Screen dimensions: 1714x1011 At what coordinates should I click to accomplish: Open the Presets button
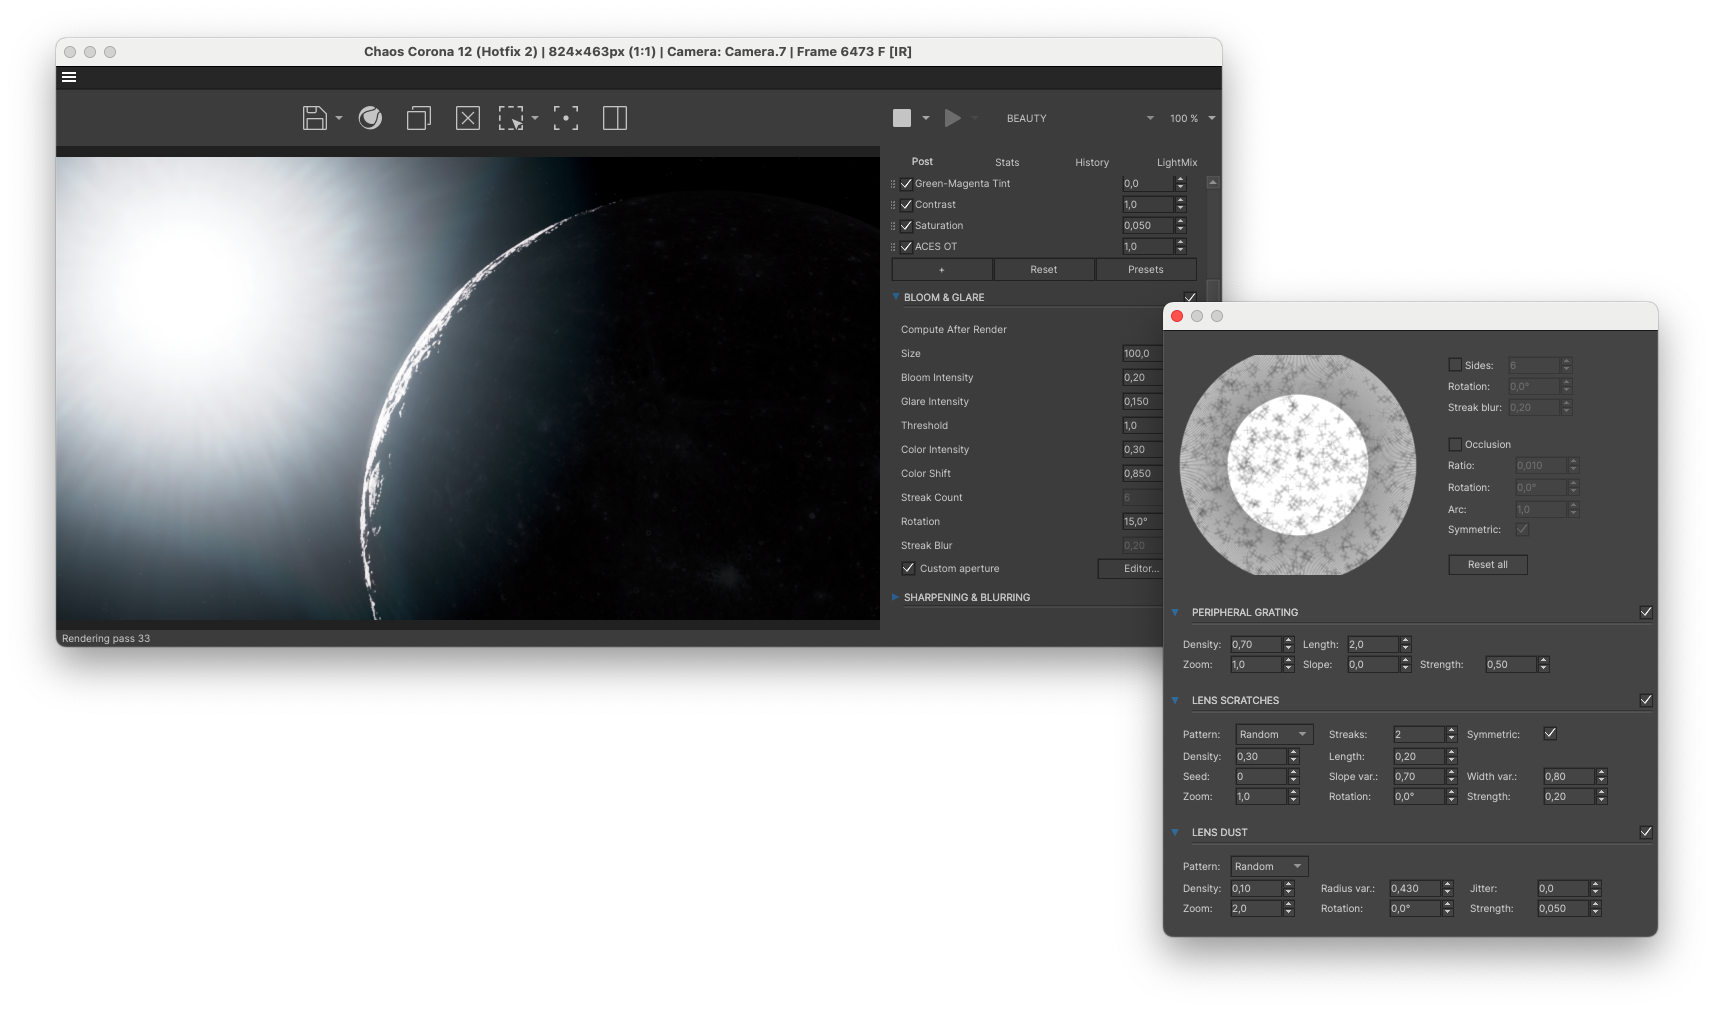pos(1146,269)
